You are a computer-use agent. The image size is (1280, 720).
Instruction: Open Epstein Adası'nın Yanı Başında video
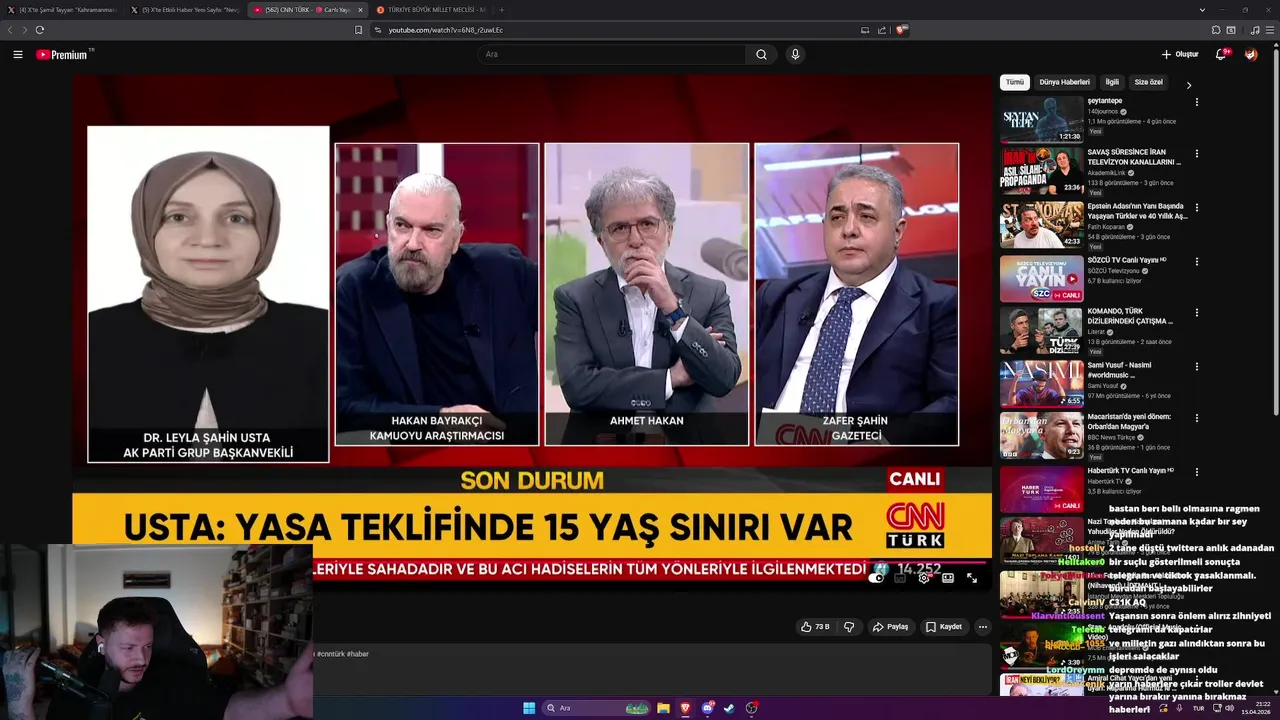coord(1041,224)
